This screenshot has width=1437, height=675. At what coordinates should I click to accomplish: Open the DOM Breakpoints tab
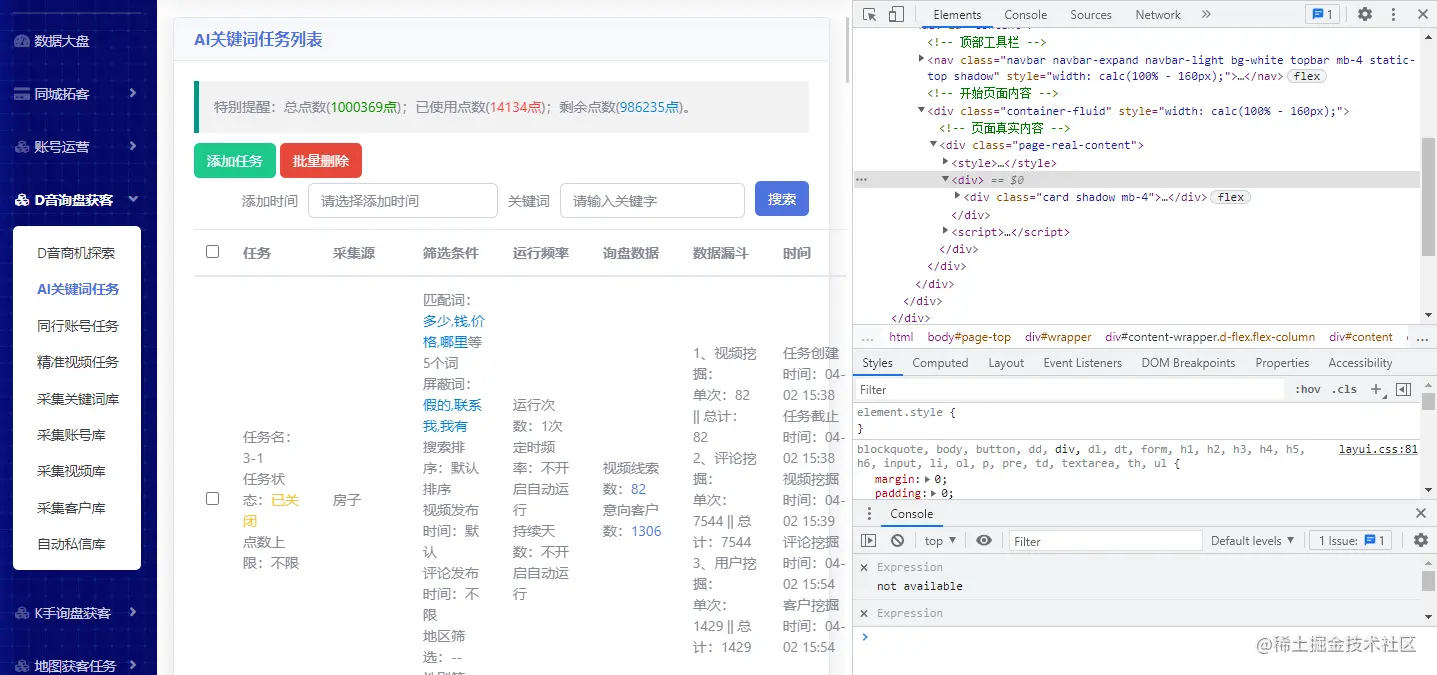coord(1188,363)
